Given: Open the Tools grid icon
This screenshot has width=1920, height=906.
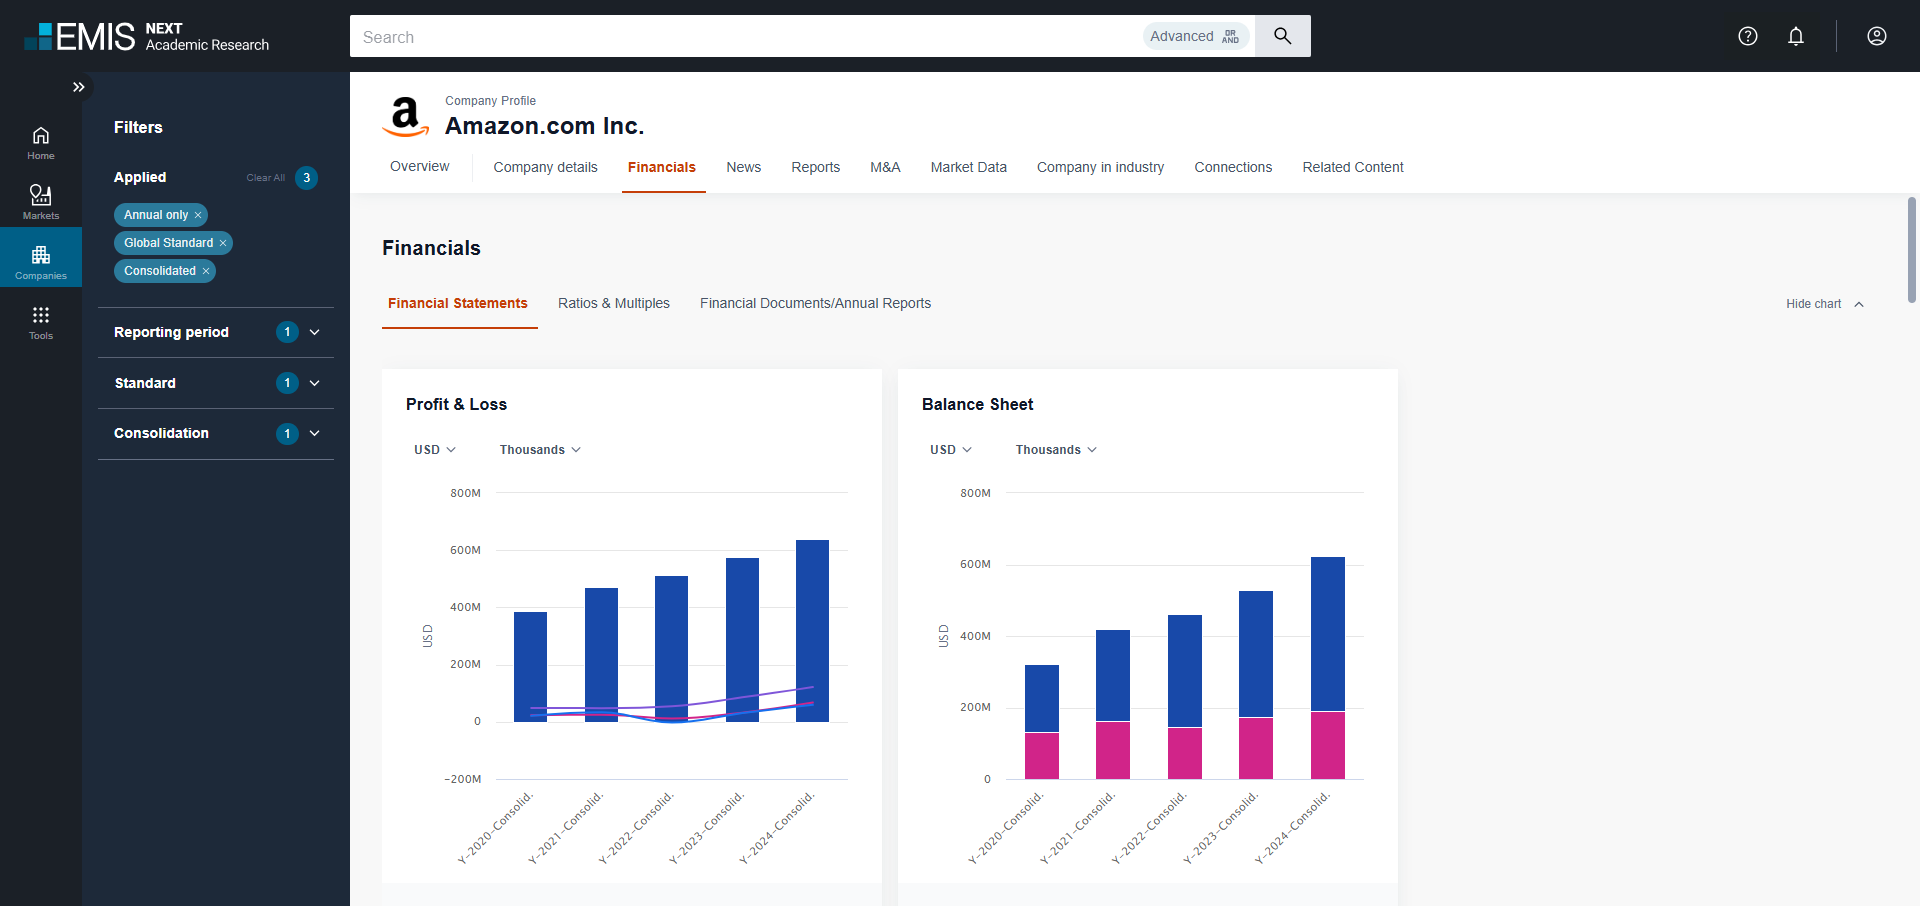Looking at the screenshot, I should (40, 321).
